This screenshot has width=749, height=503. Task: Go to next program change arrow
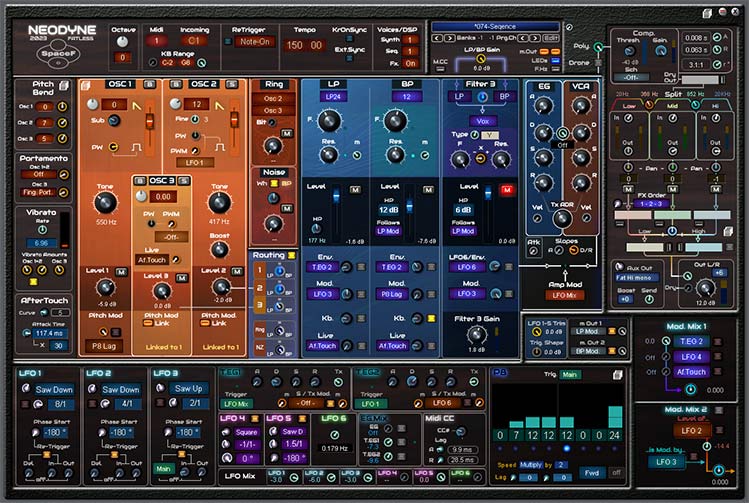pyautogui.click(x=535, y=38)
